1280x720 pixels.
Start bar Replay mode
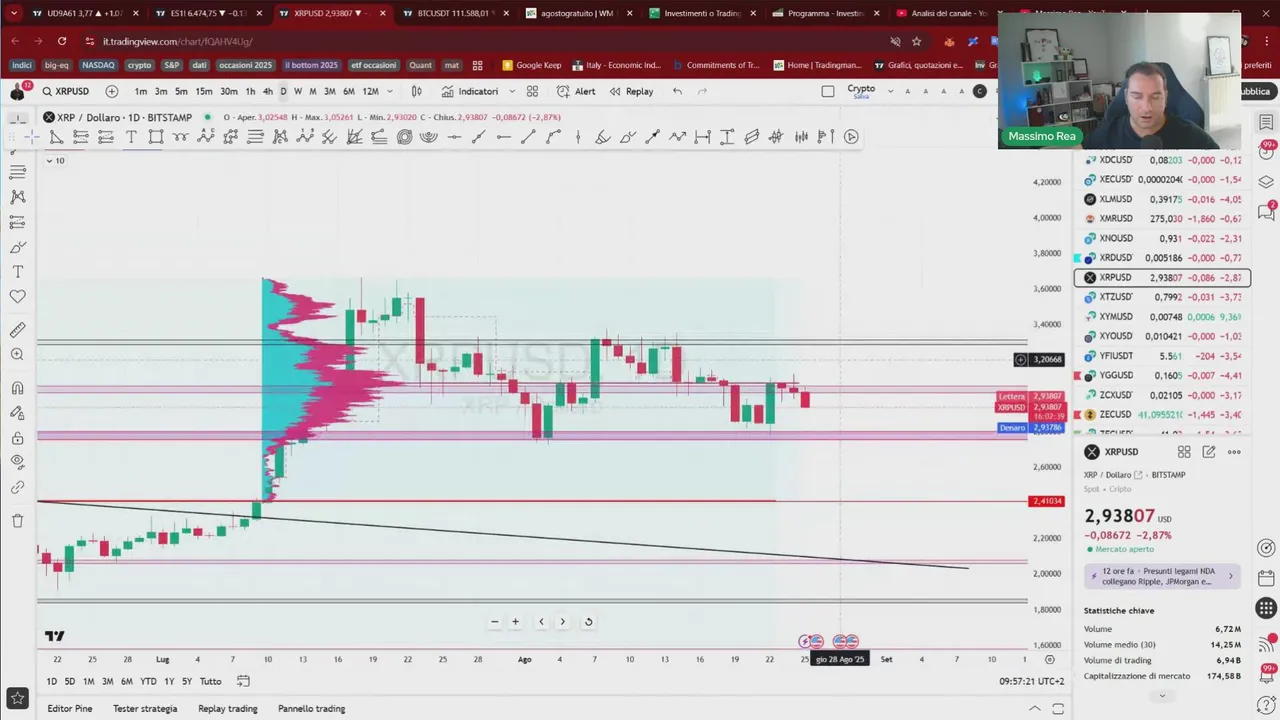(x=631, y=91)
